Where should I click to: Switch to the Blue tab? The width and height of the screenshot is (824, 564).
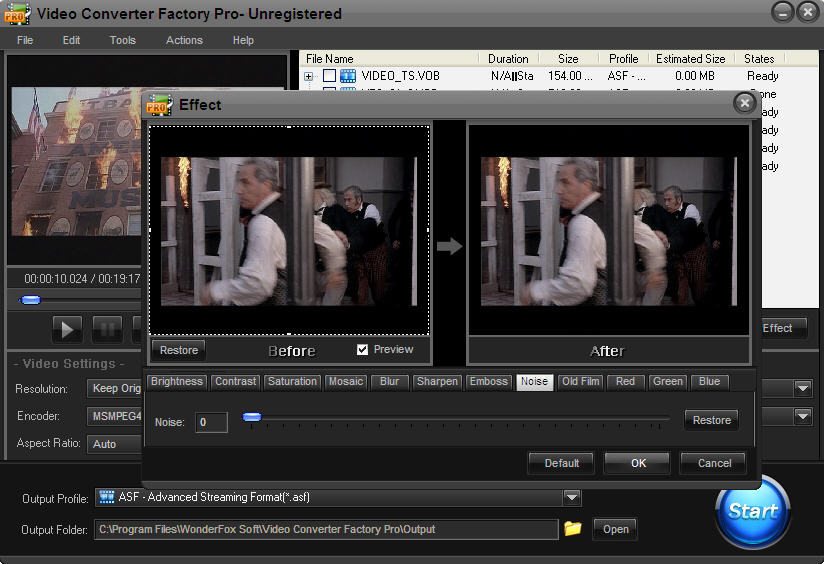coord(709,382)
